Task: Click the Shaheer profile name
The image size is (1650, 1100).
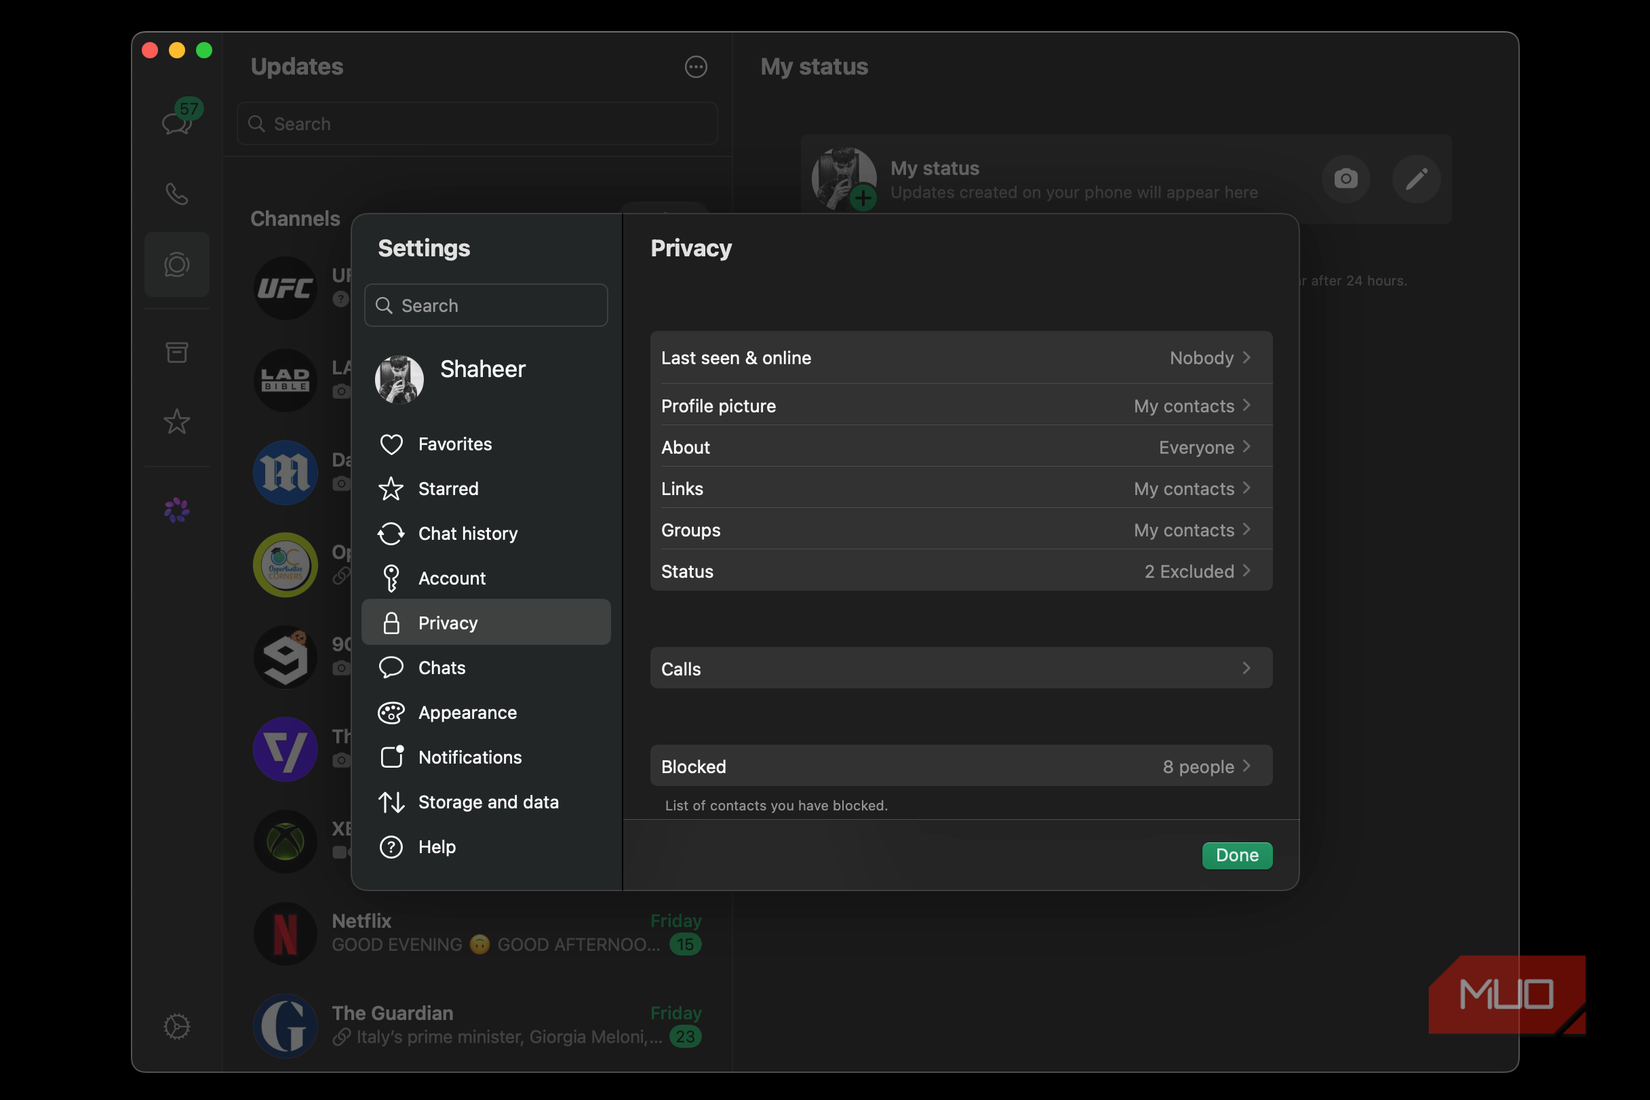Action: click(x=483, y=369)
